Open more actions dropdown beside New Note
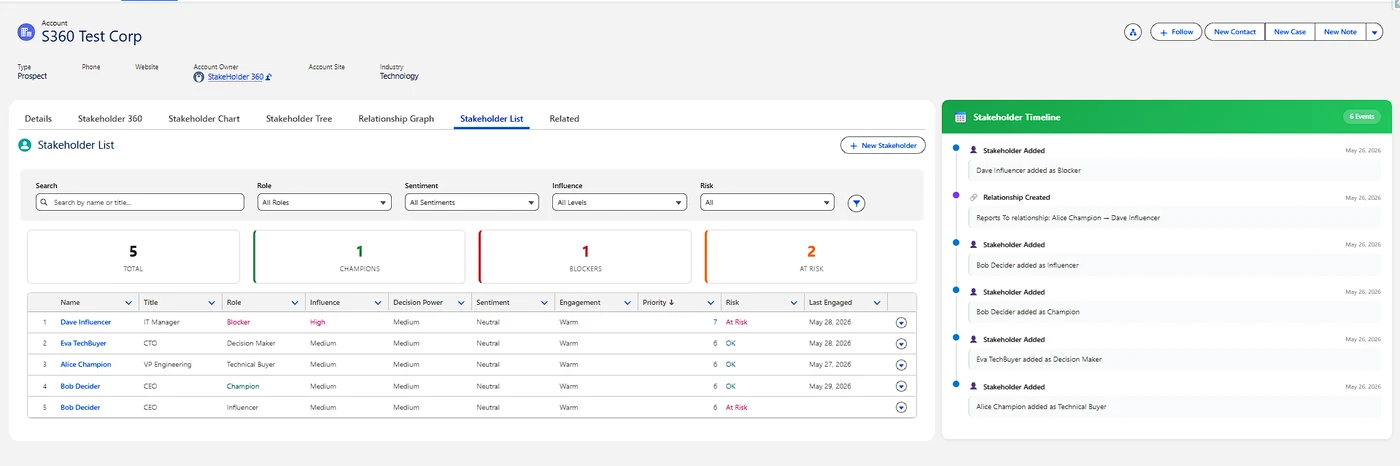Screen dimensions: 1400x466 pyautogui.click(x=1374, y=32)
